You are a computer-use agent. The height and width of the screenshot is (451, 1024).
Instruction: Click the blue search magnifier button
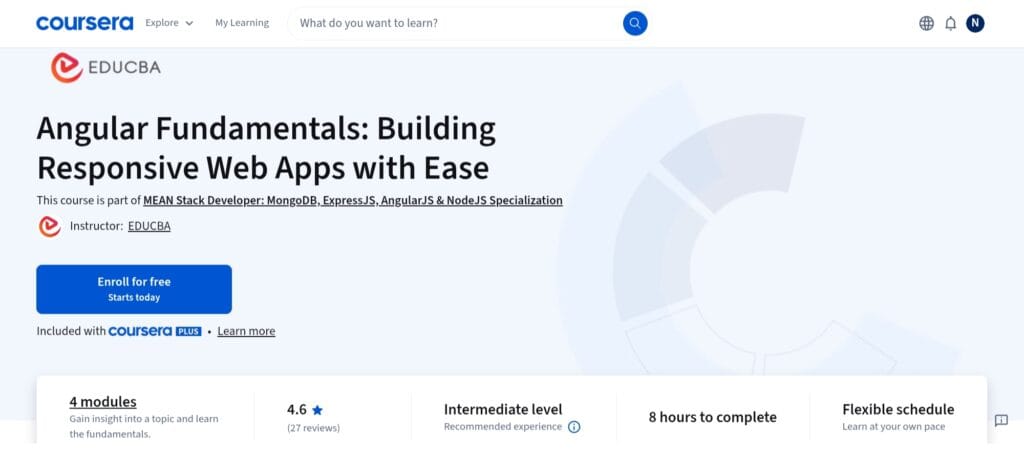pyautogui.click(x=635, y=23)
